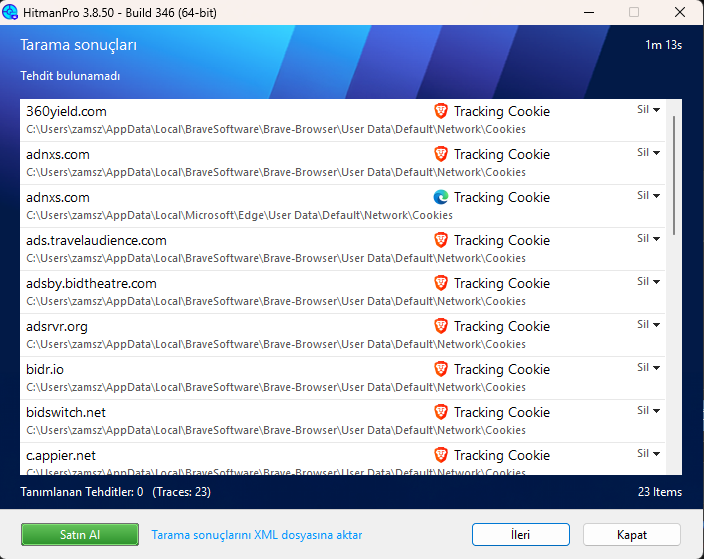Select ads.travelaudience.com entry name
The image size is (704, 559).
tap(96, 241)
